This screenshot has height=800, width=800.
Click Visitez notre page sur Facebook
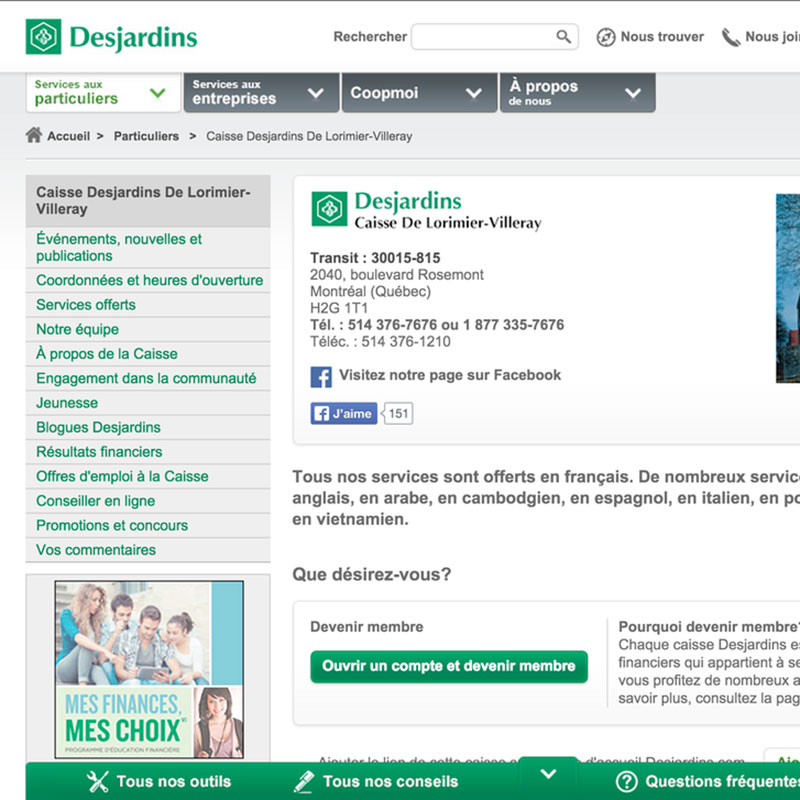[450, 375]
